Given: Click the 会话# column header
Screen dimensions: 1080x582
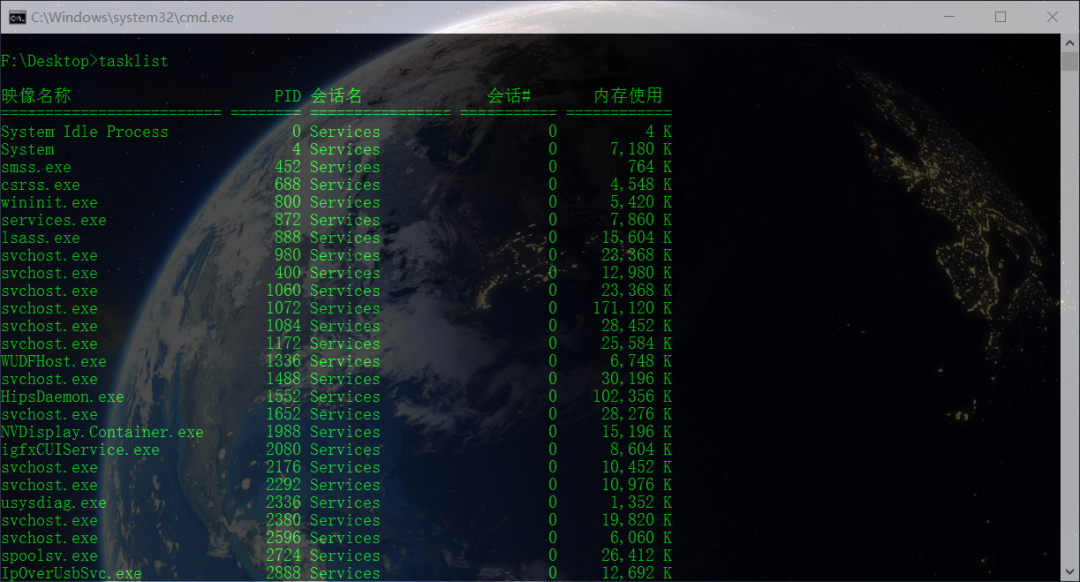Looking at the screenshot, I should [509, 96].
